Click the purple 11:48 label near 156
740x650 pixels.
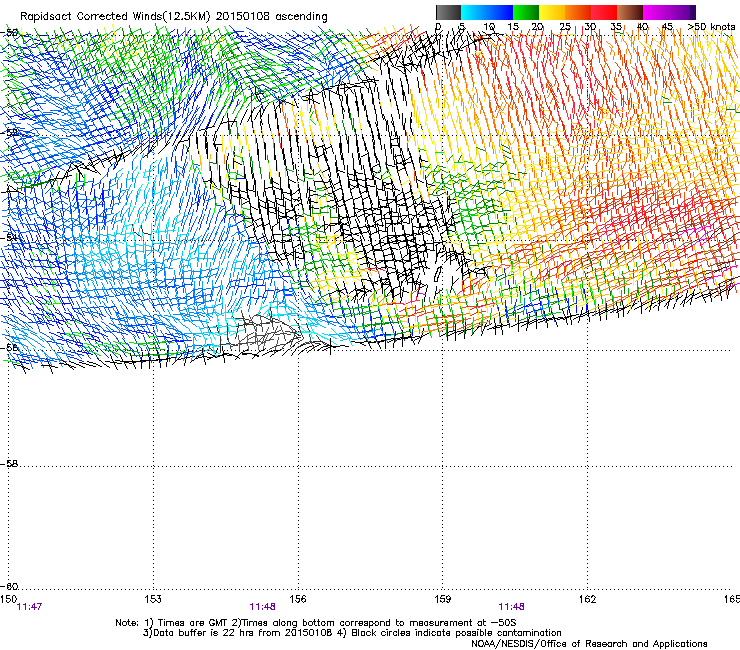(262, 607)
